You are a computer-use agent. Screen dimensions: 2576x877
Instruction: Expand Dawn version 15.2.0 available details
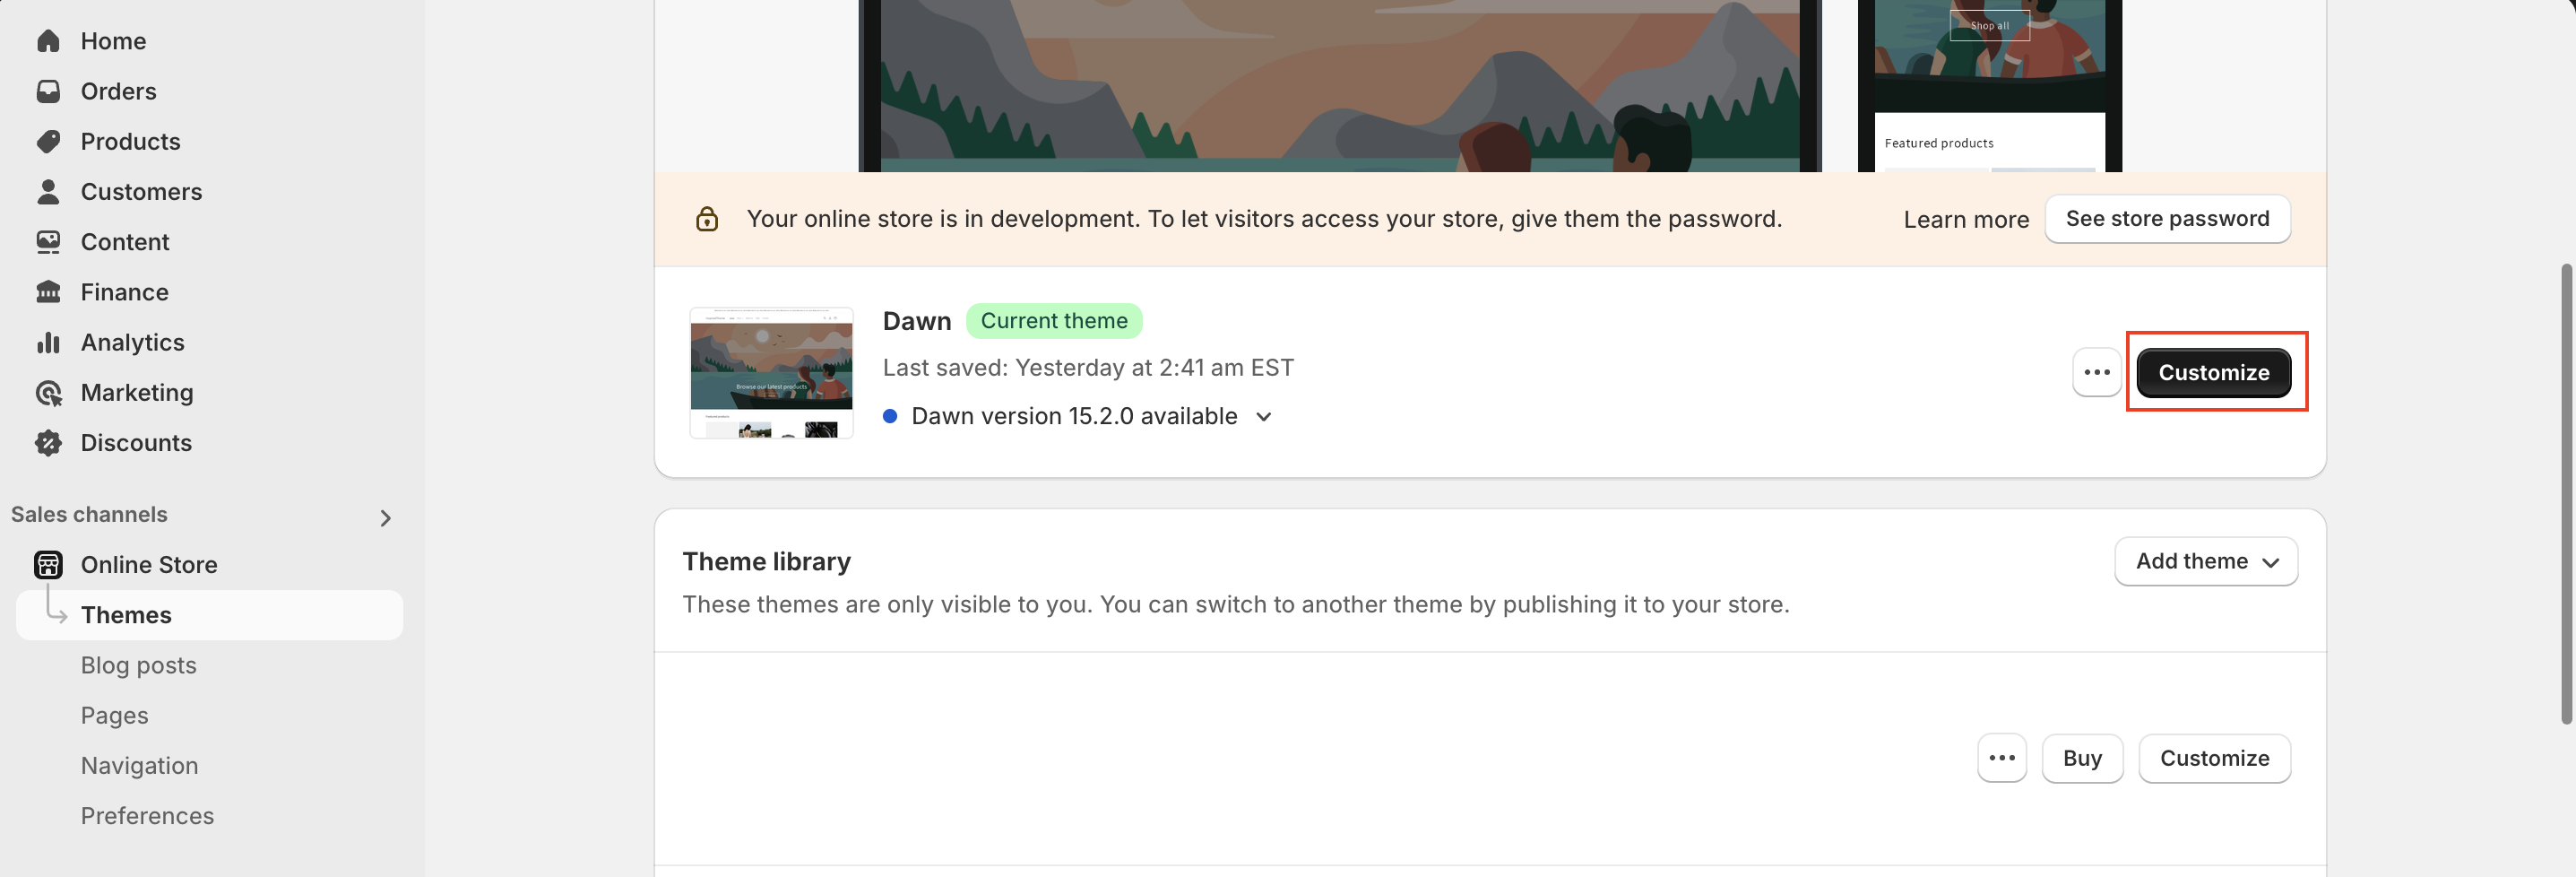1263,416
